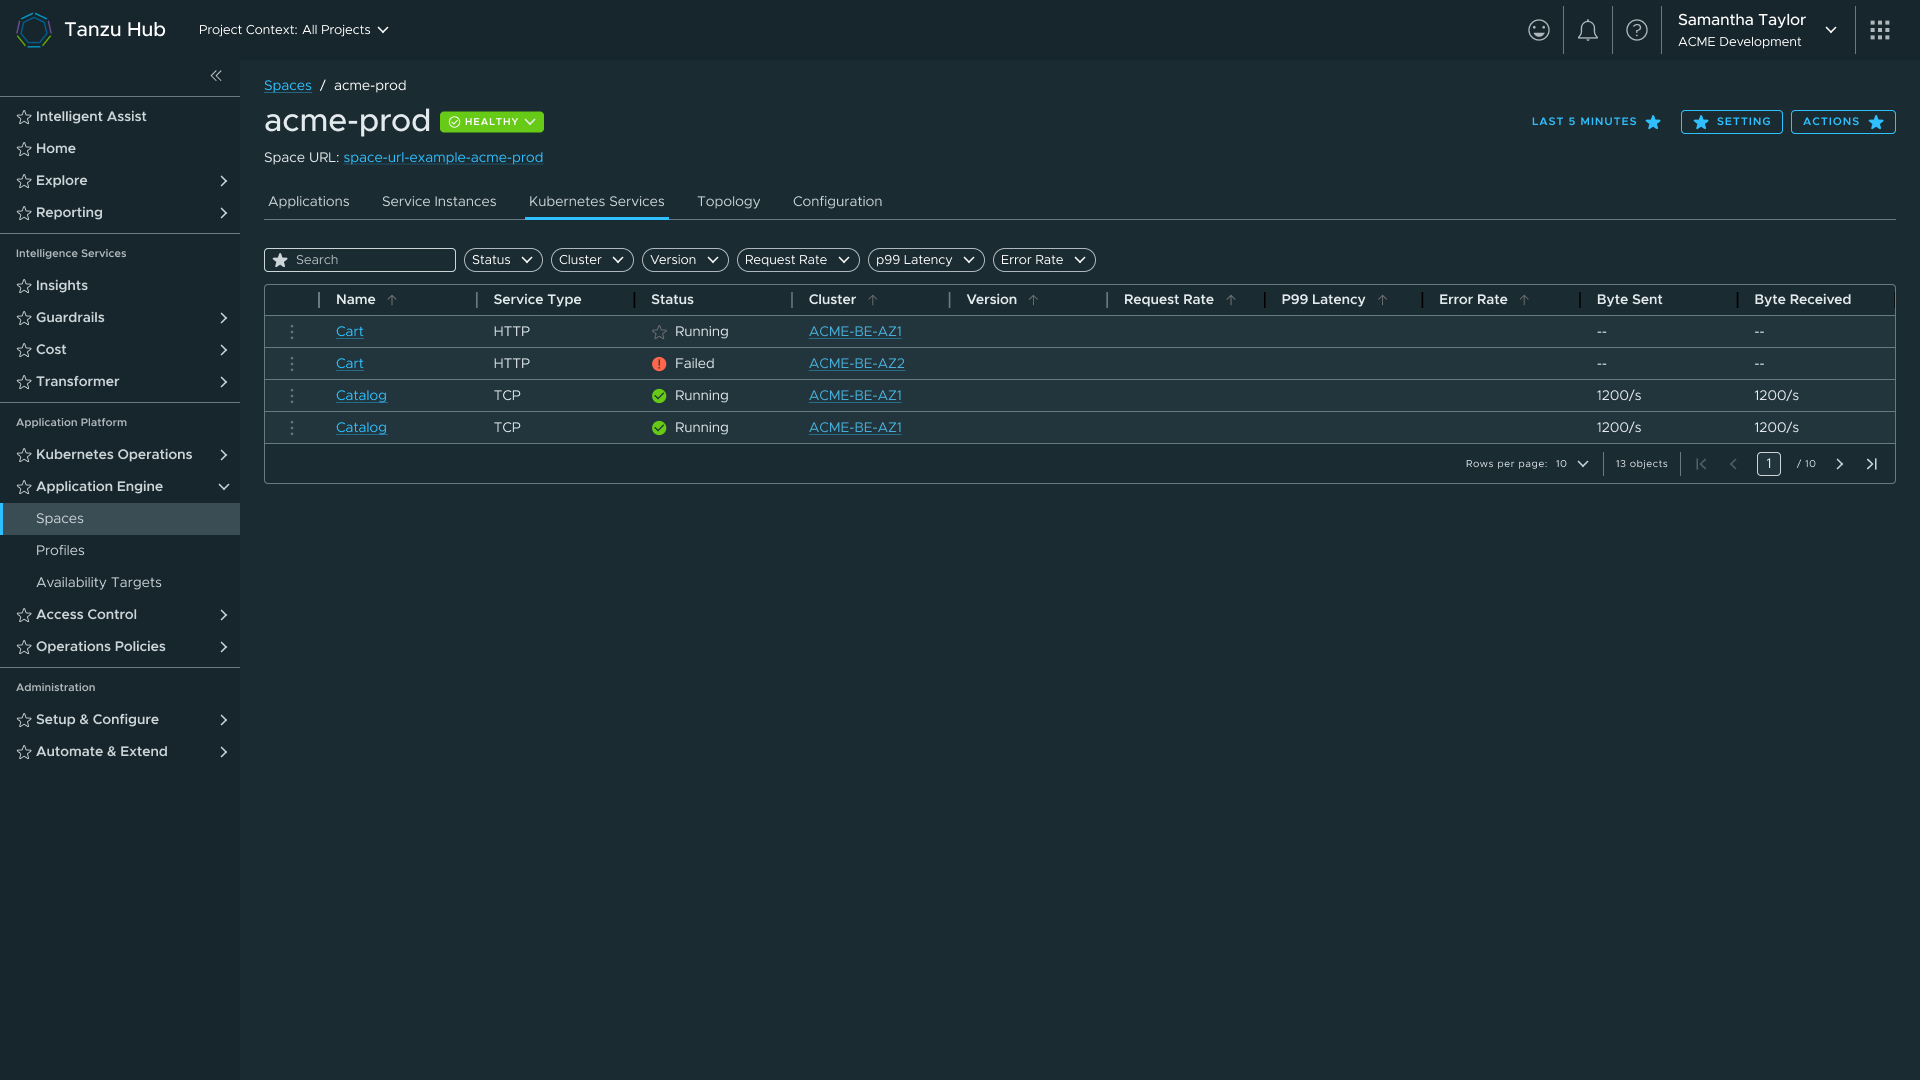Sort by Request Rate column arrow
The image size is (1920, 1080).
[1231, 300]
